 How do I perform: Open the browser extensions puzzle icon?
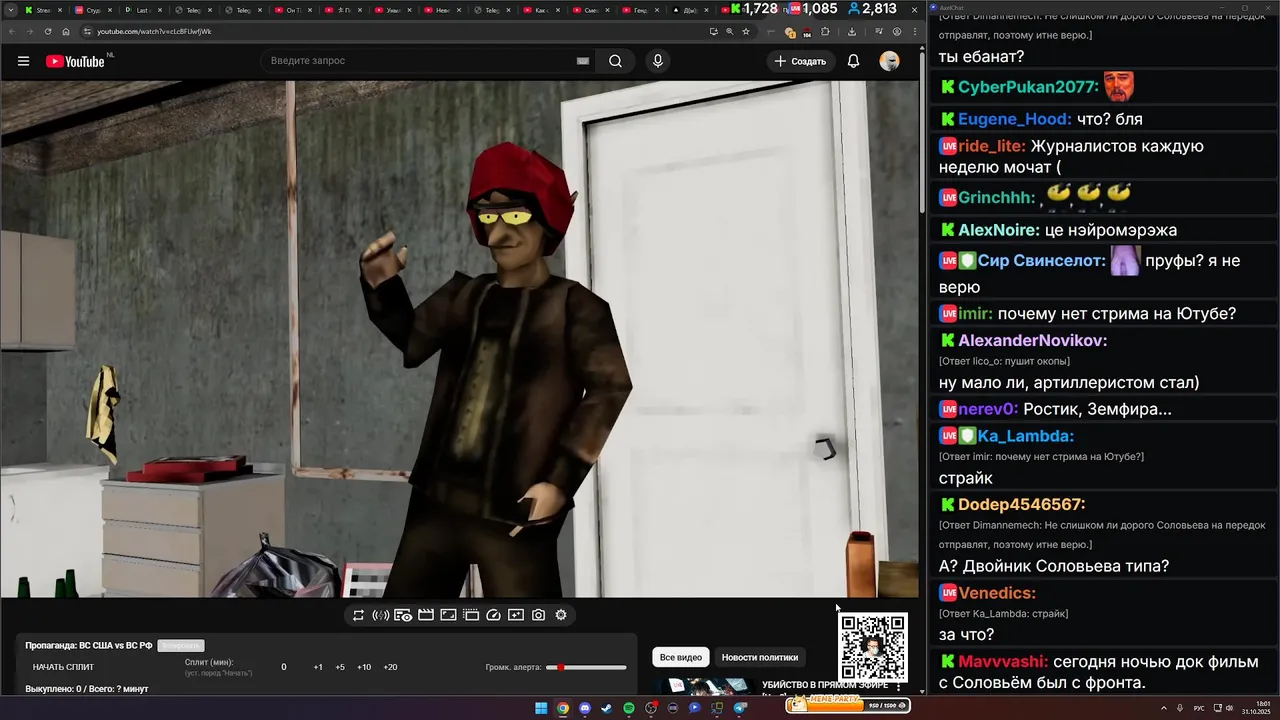tap(825, 31)
